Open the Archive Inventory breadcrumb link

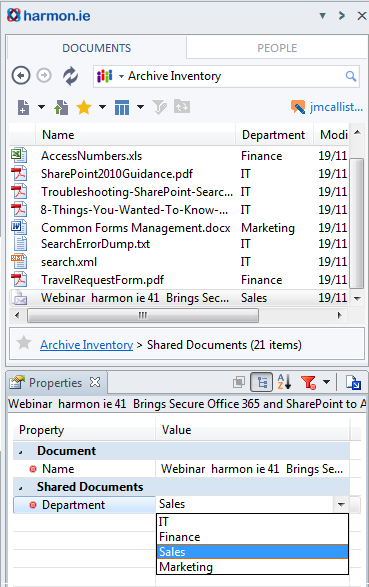tap(86, 345)
